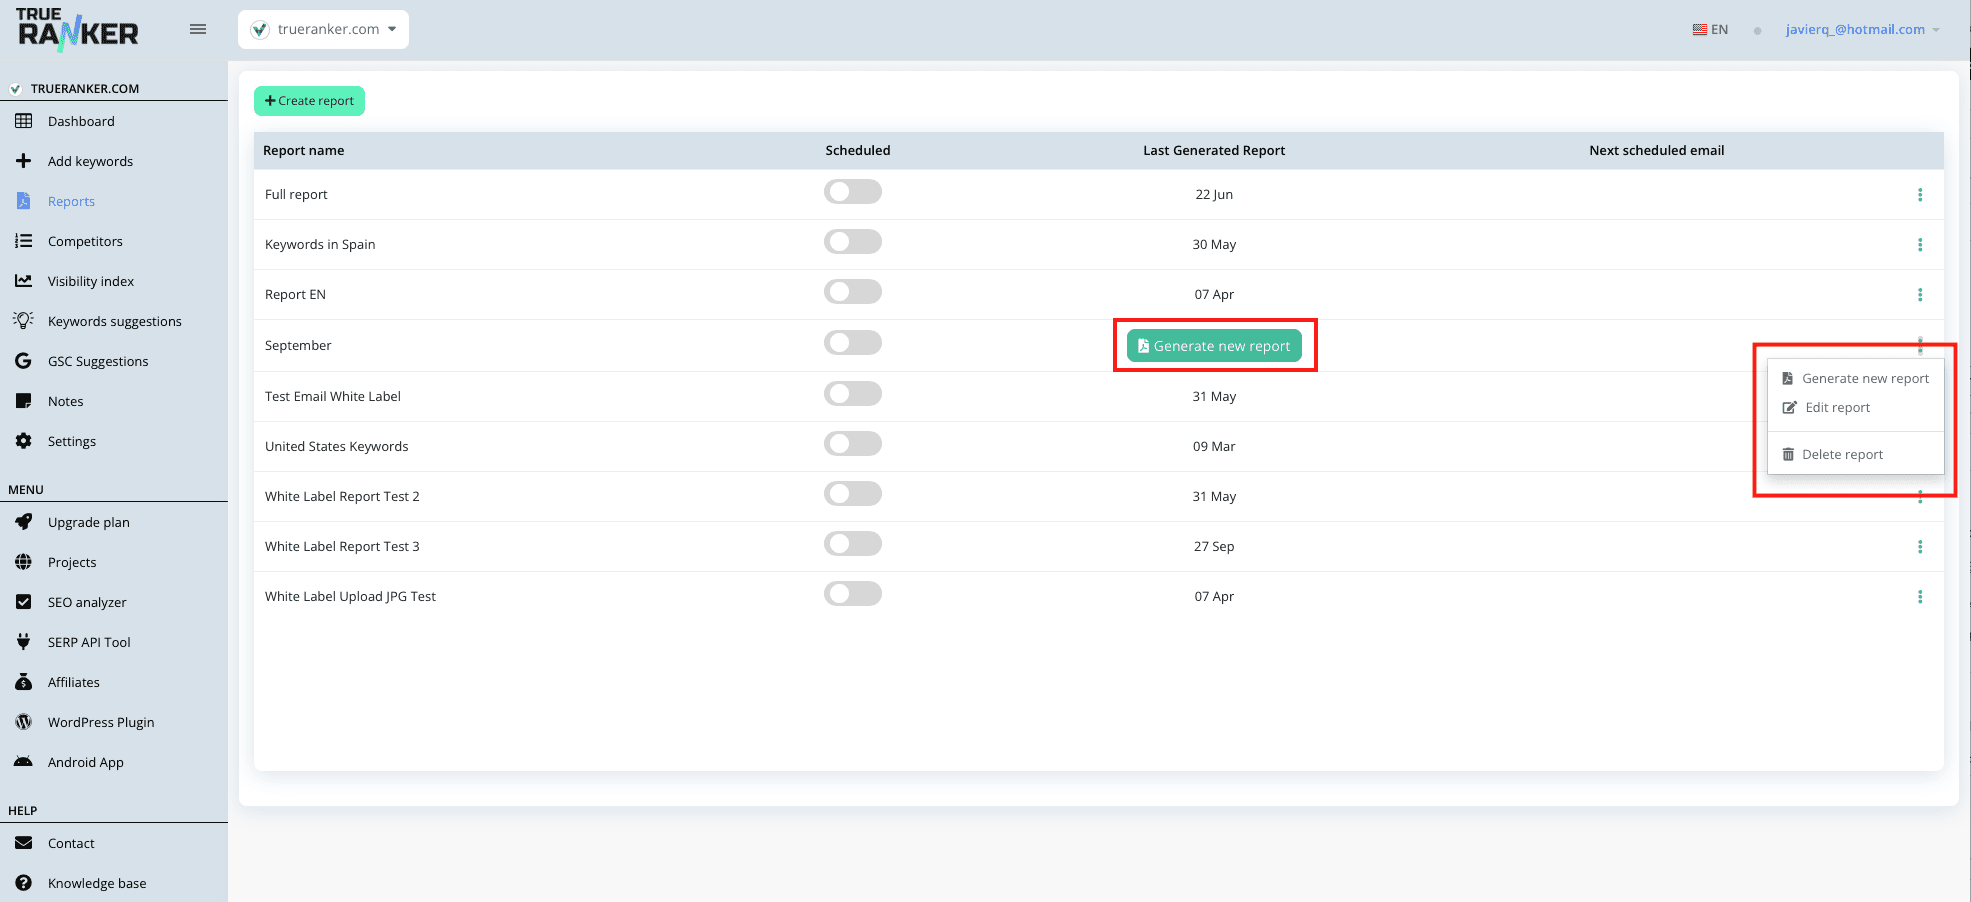Screen dimensions: 1971x902
Task: Click the Reports document icon
Action: pyautogui.click(x=24, y=201)
